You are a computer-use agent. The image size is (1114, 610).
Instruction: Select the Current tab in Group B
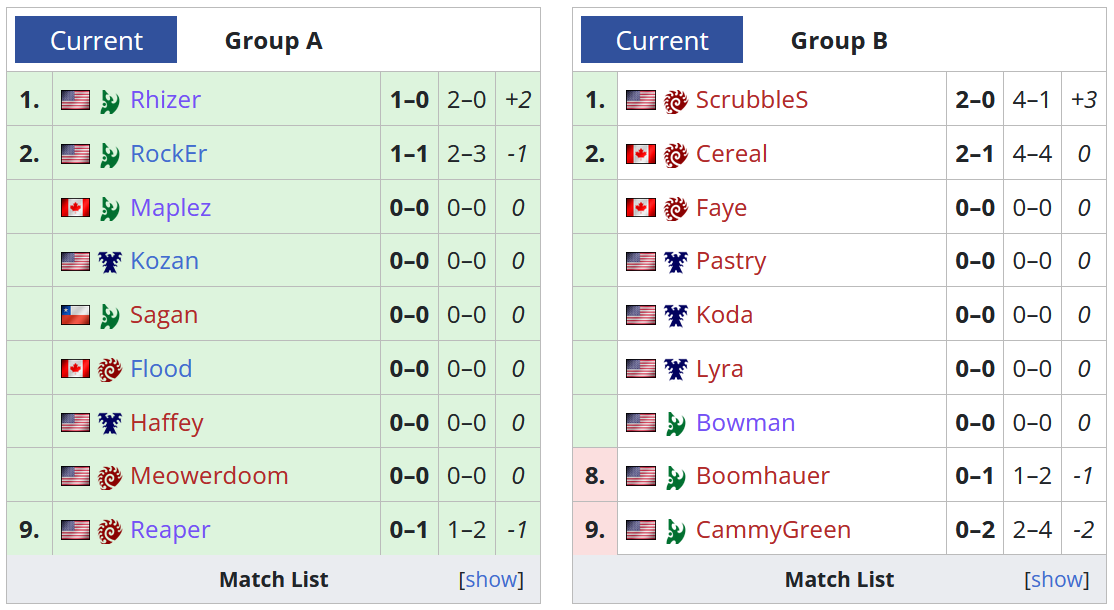661,40
